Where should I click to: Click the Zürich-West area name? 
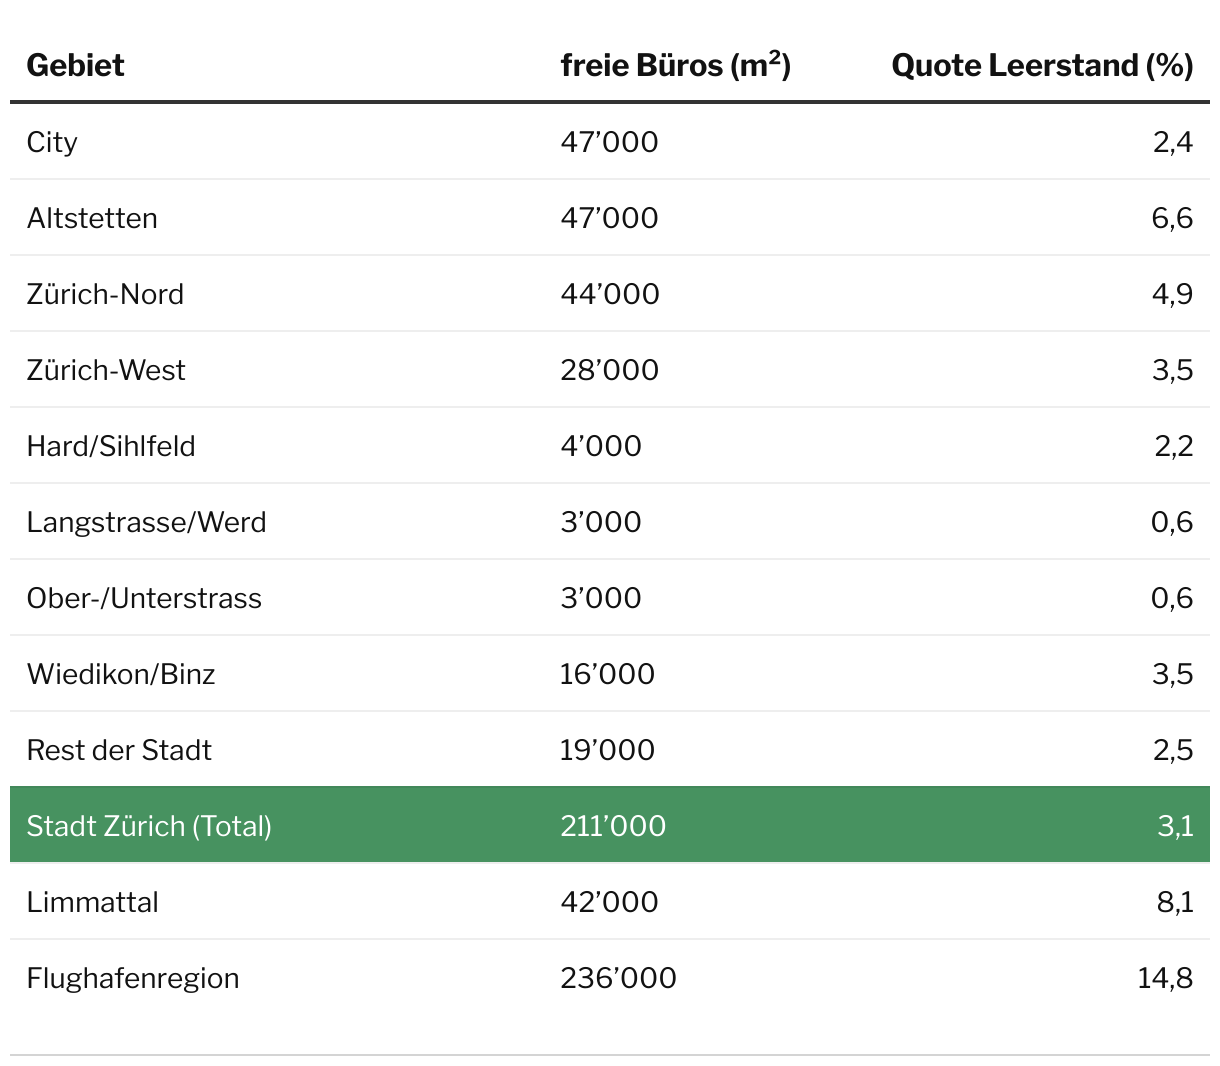click(x=106, y=370)
